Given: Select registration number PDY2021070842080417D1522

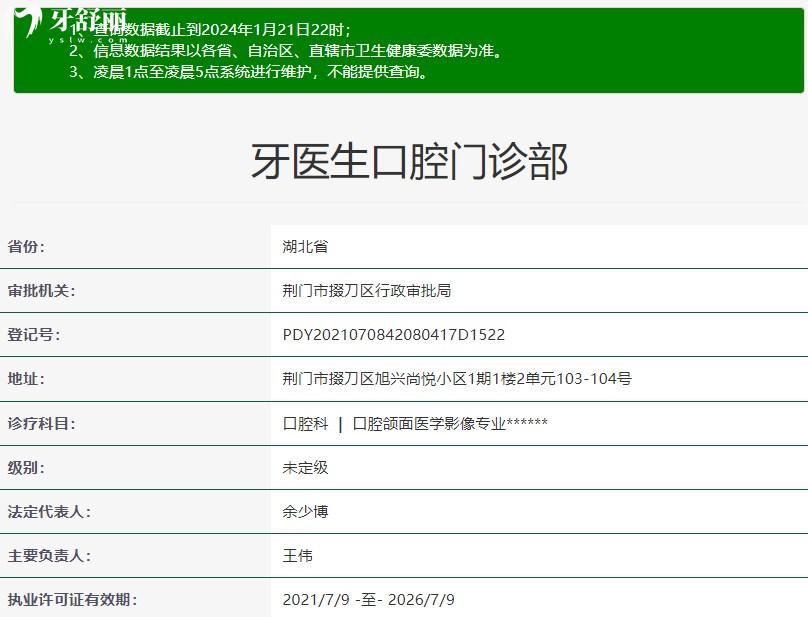Looking at the screenshot, I should [x=394, y=335].
